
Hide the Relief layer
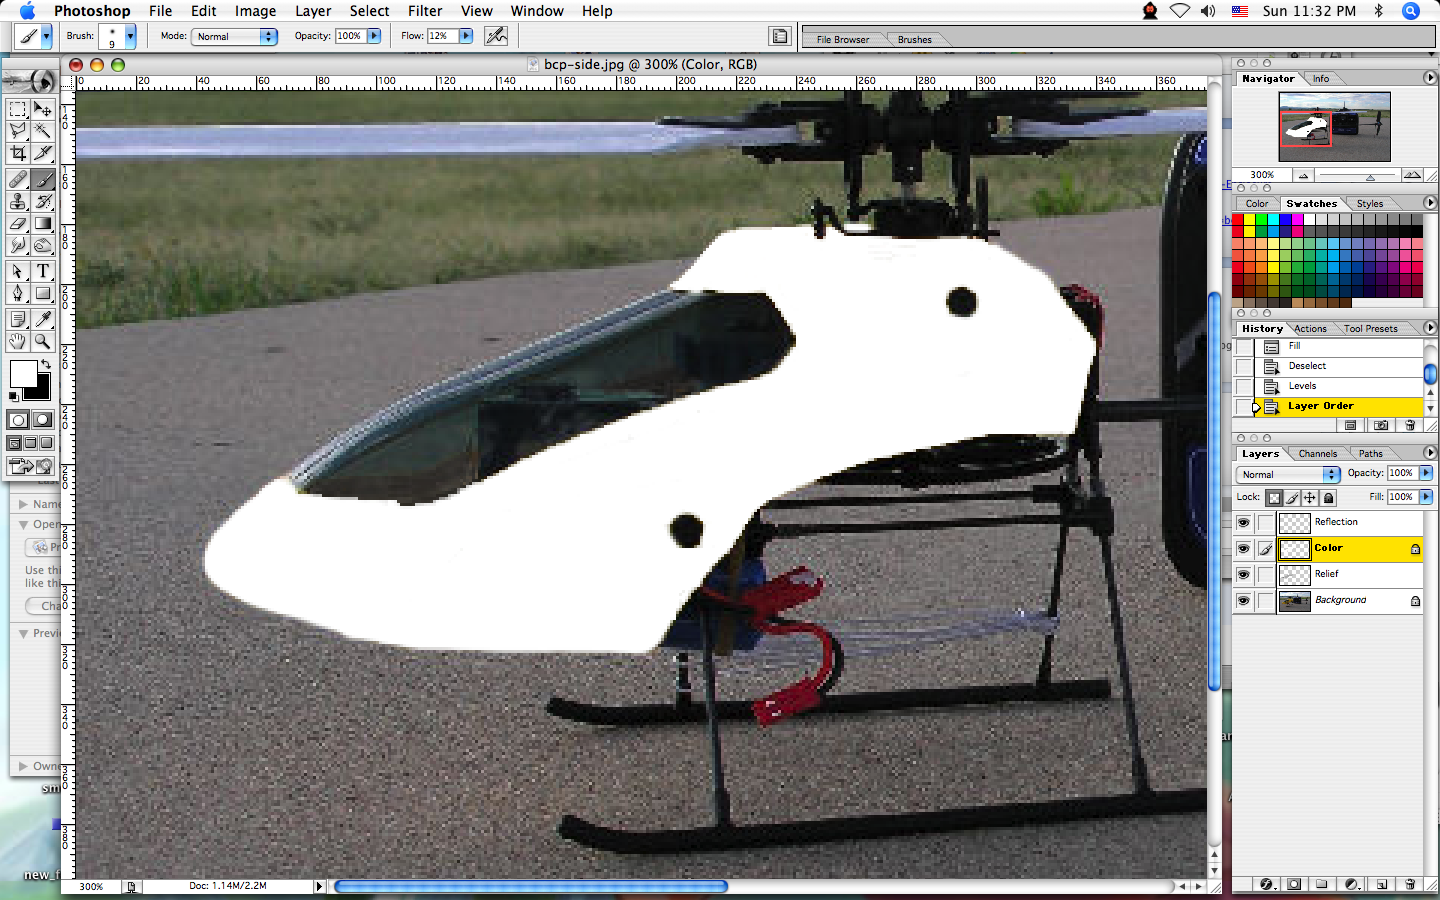pos(1243,574)
